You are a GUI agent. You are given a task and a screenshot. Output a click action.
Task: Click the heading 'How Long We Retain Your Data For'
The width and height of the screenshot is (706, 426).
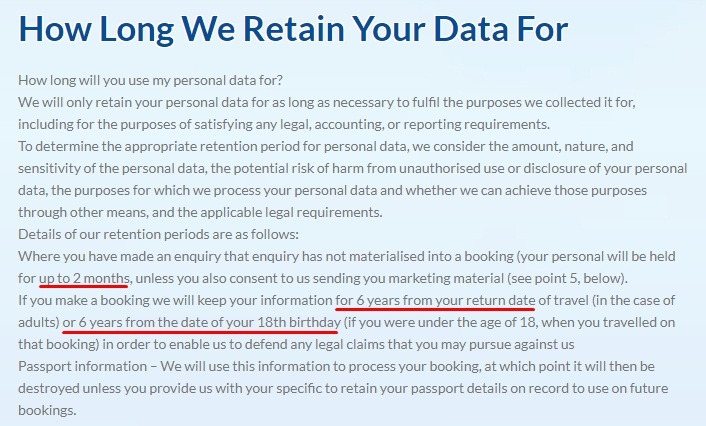[293, 29]
